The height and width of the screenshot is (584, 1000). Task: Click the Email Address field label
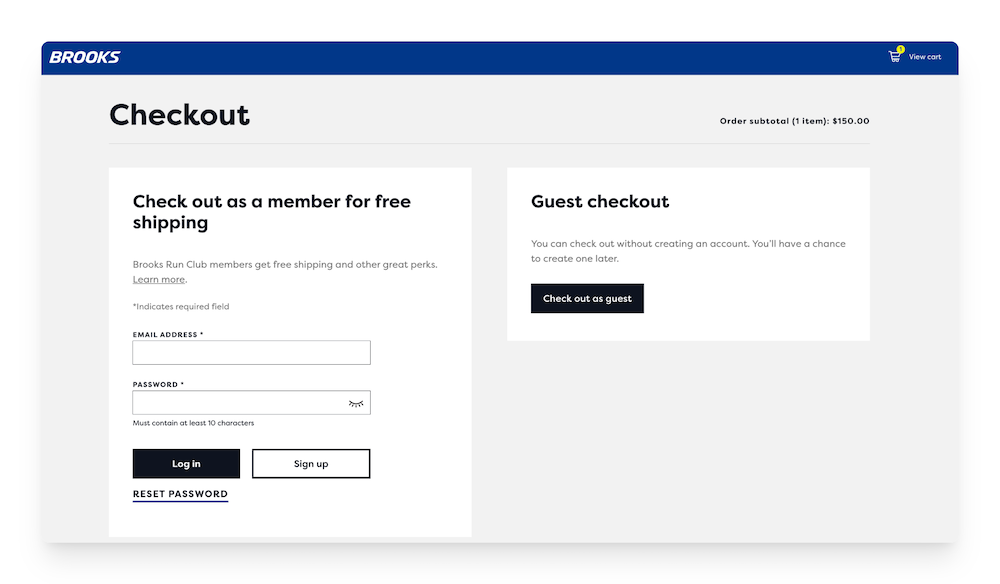[167, 335]
